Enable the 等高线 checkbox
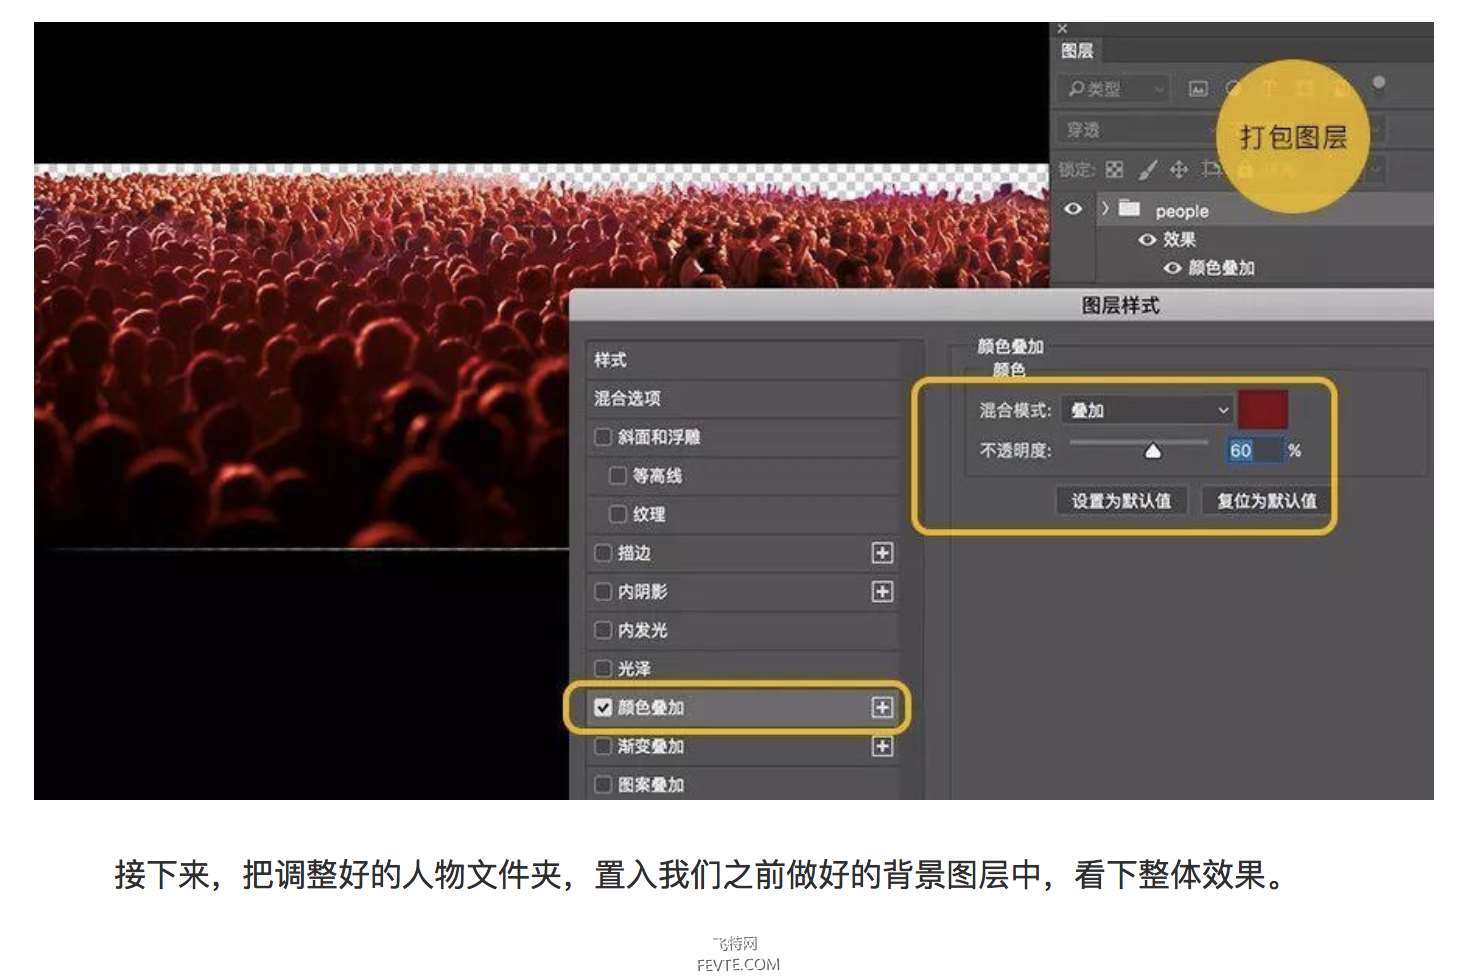The width and height of the screenshot is (1470, 976). click(x=618, y=475)
